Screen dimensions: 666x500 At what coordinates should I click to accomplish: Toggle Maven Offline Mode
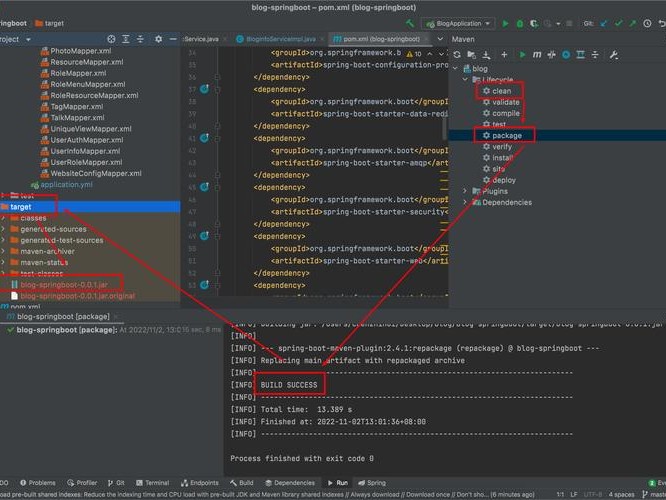pos(551,54)
